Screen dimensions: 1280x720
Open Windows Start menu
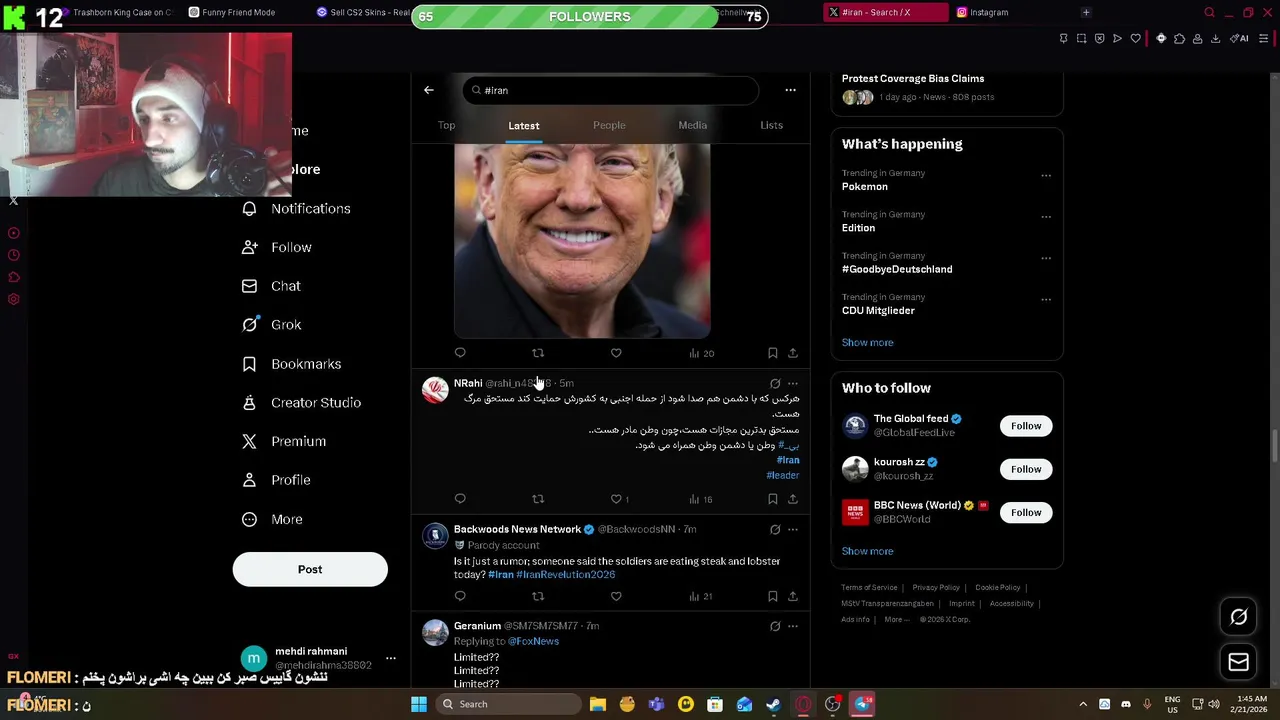pyautogui.click(x=419, y=704)
